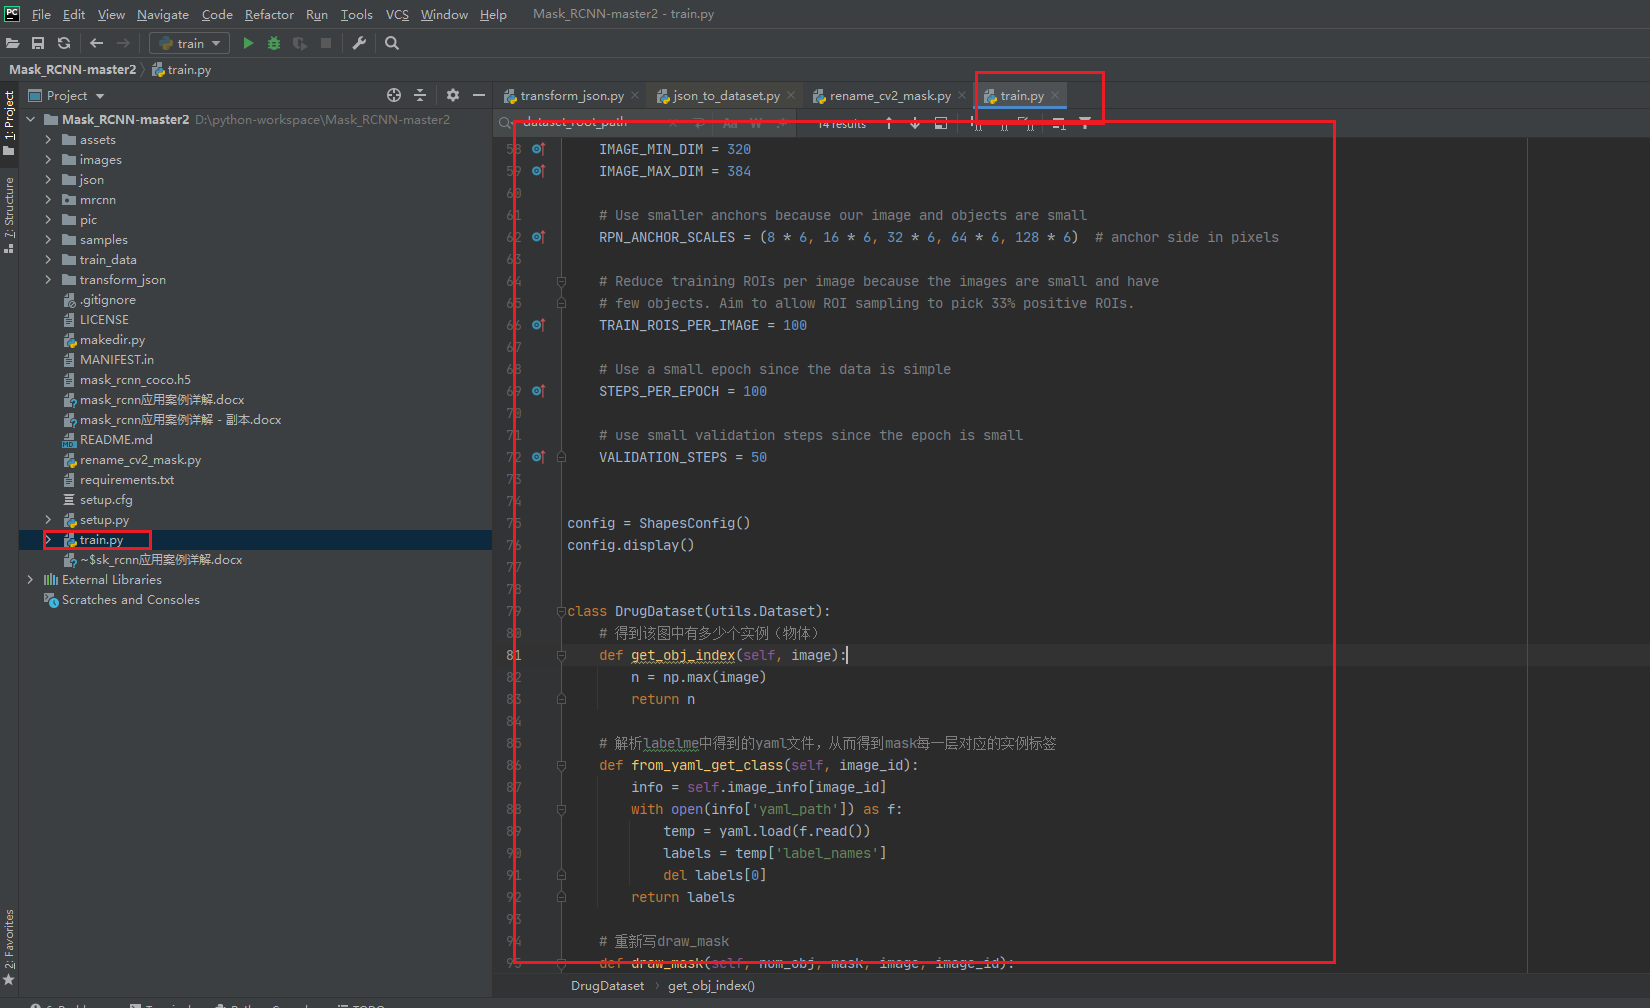
Task: Open the Refactor menu
Action: tap(269, 14)
